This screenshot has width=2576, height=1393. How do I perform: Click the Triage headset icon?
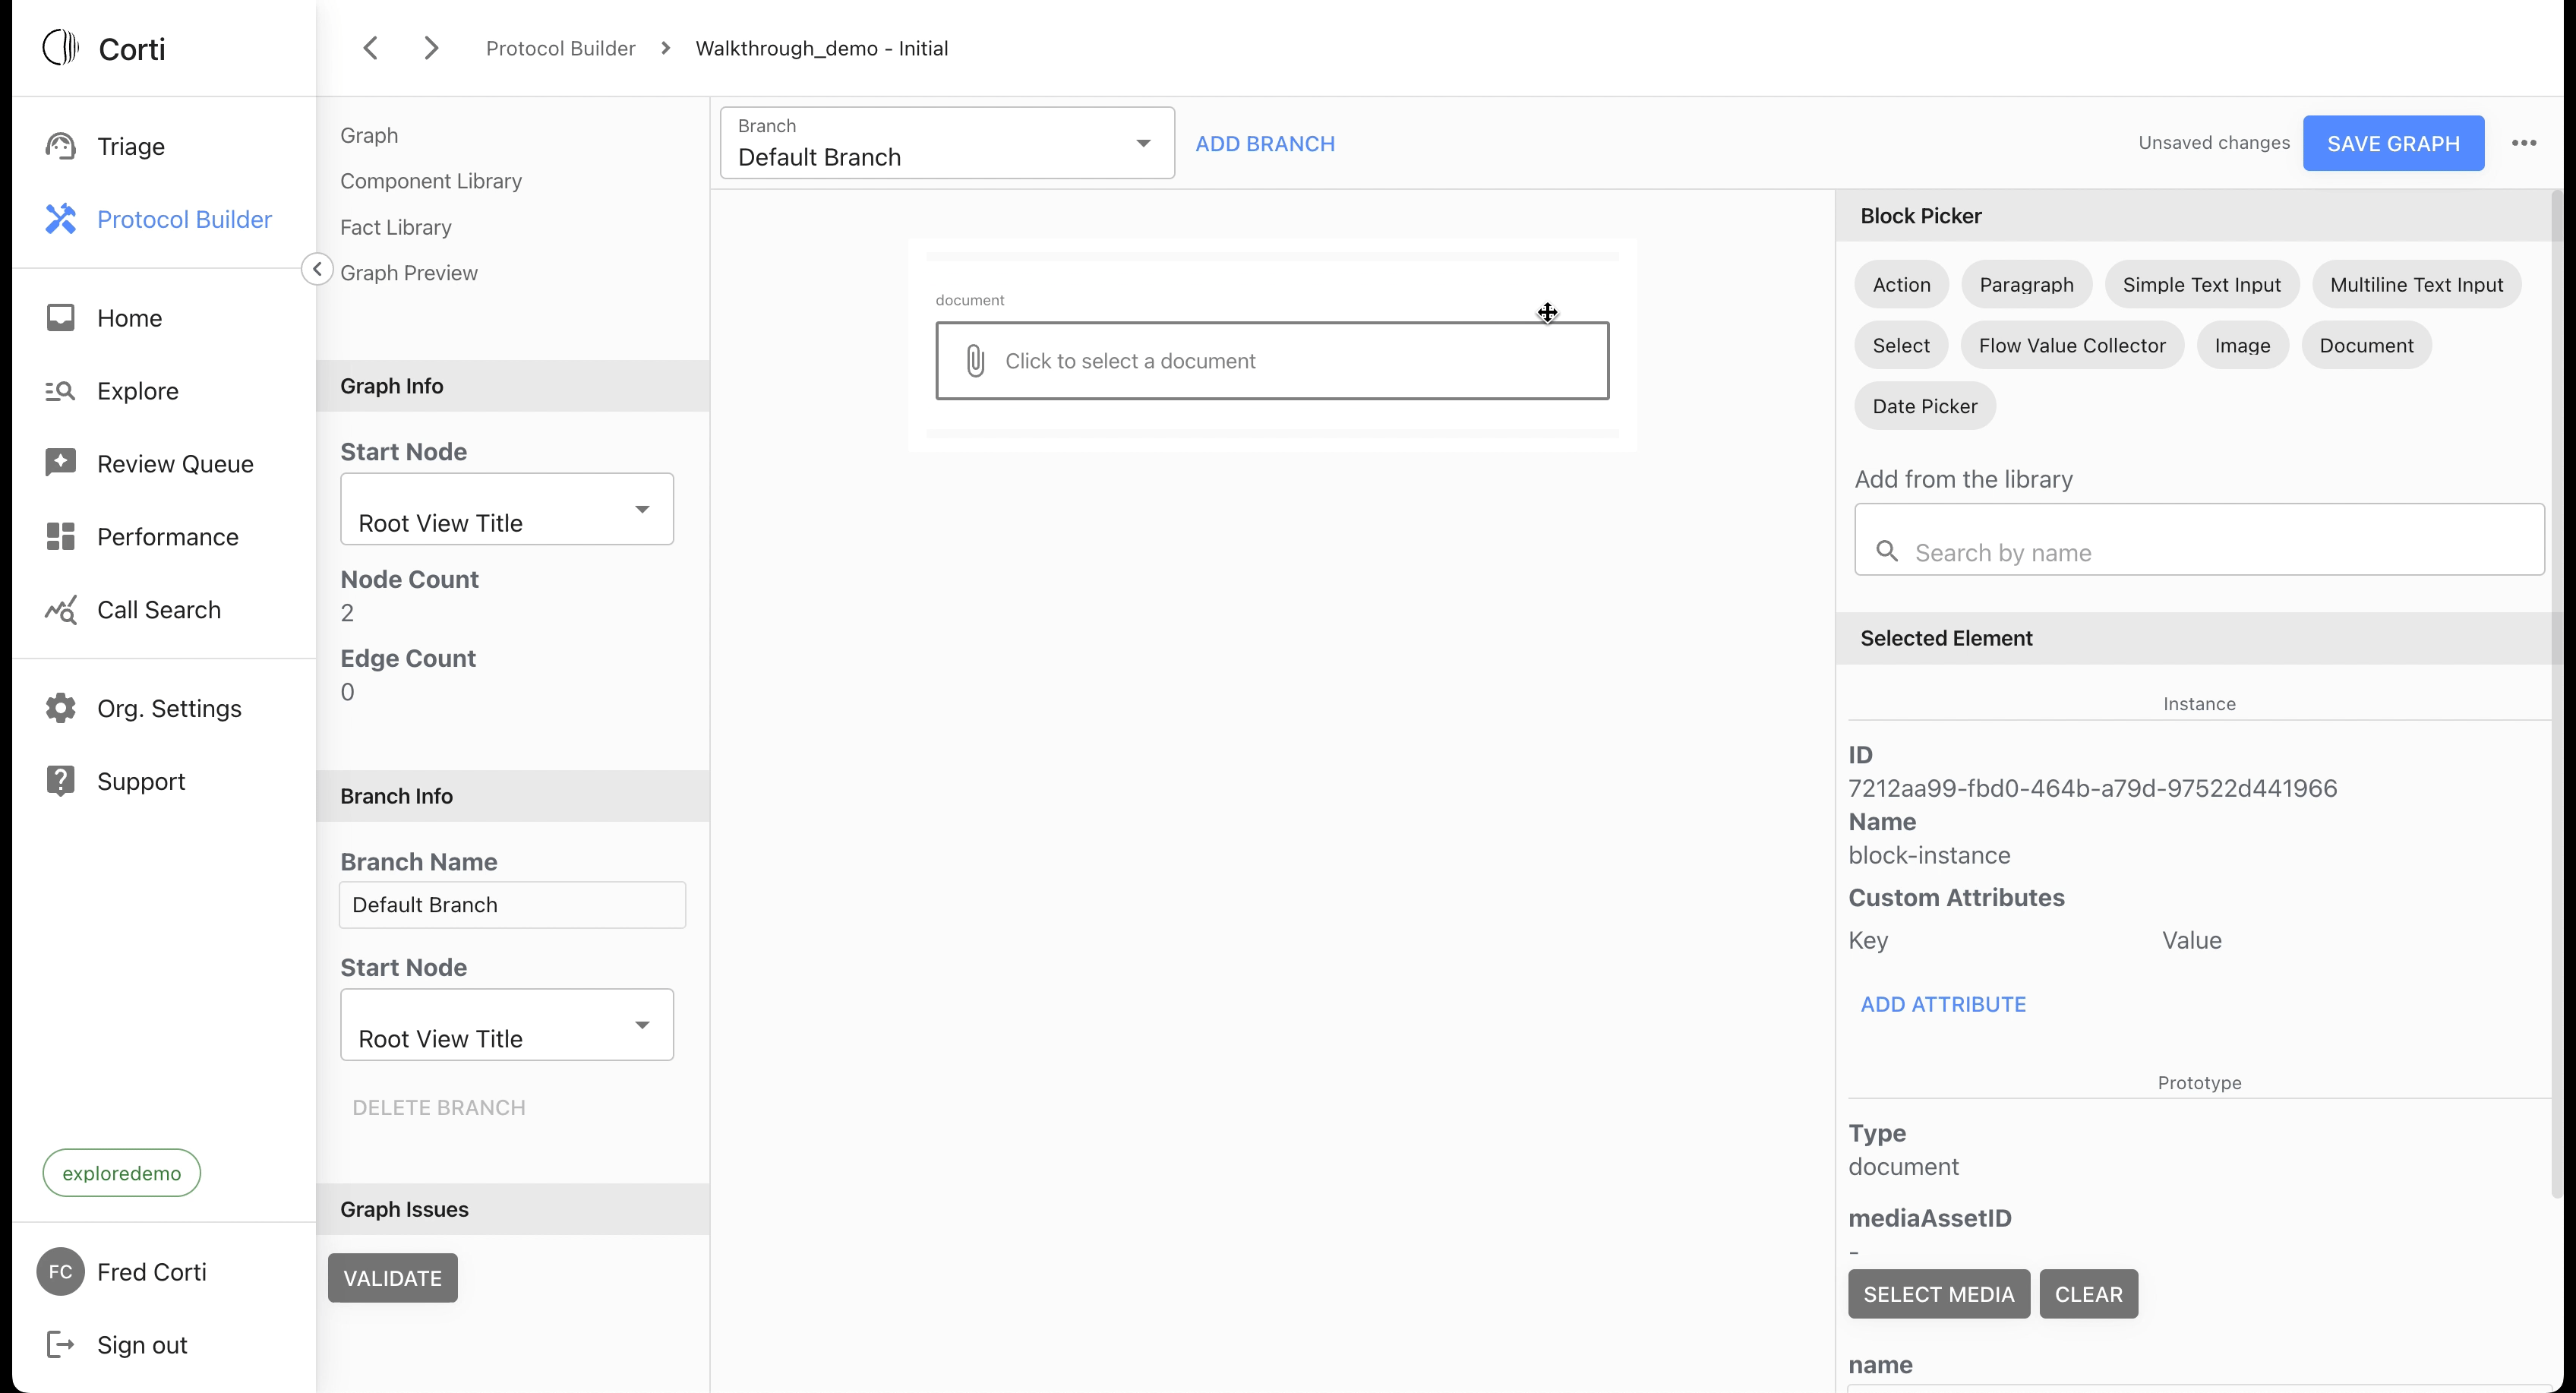pos(60,146)
